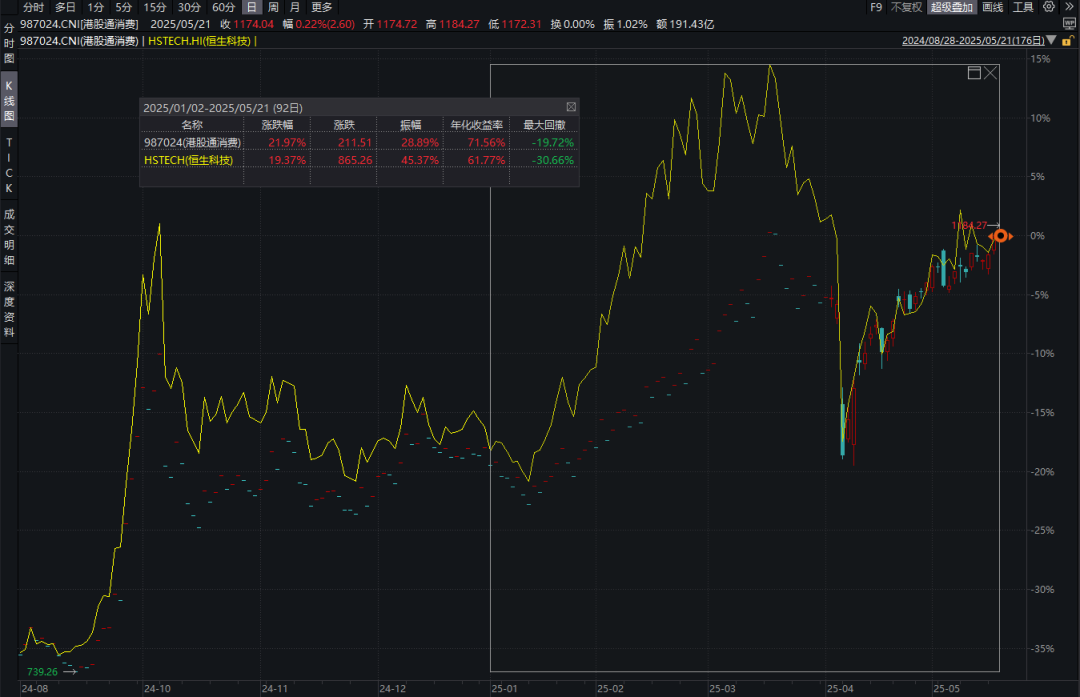Close the selected range rectangle
This screenshot has height=697, width=1080.
(990, 72)
